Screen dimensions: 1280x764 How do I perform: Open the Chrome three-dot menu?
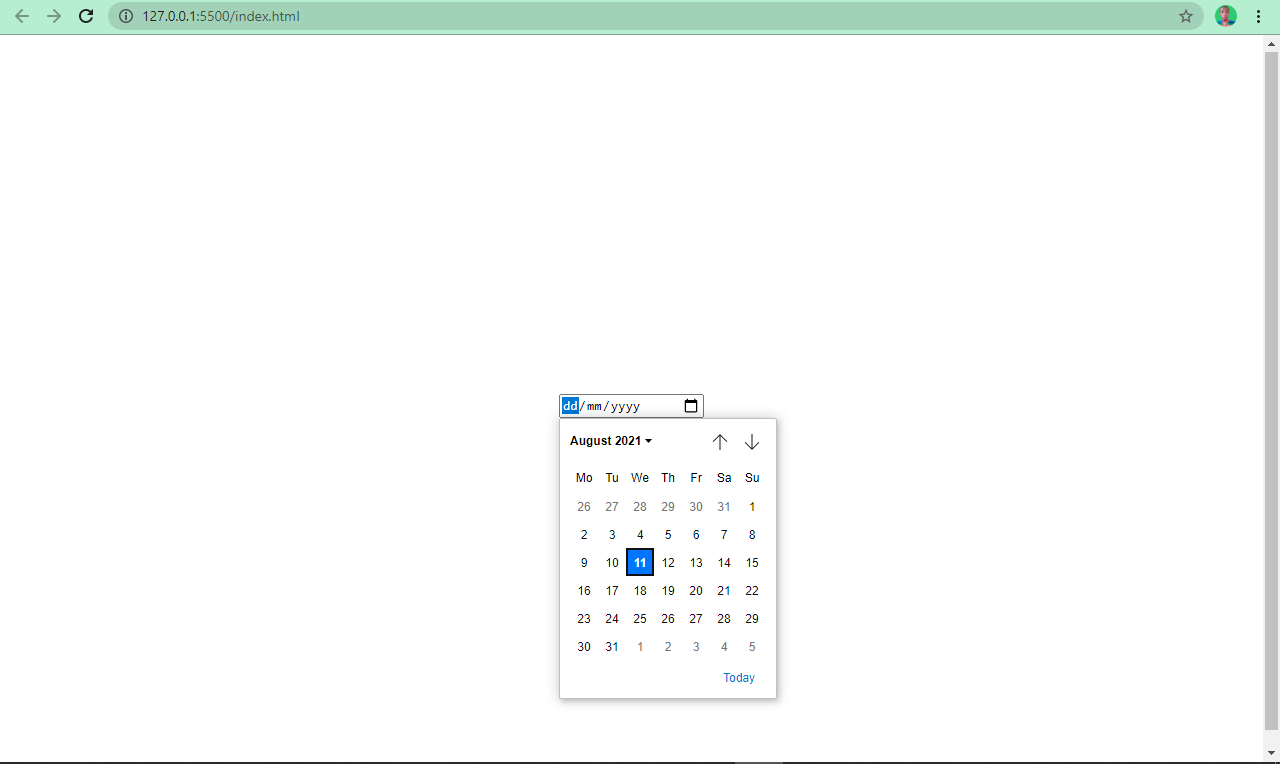tap(1258, 16)
